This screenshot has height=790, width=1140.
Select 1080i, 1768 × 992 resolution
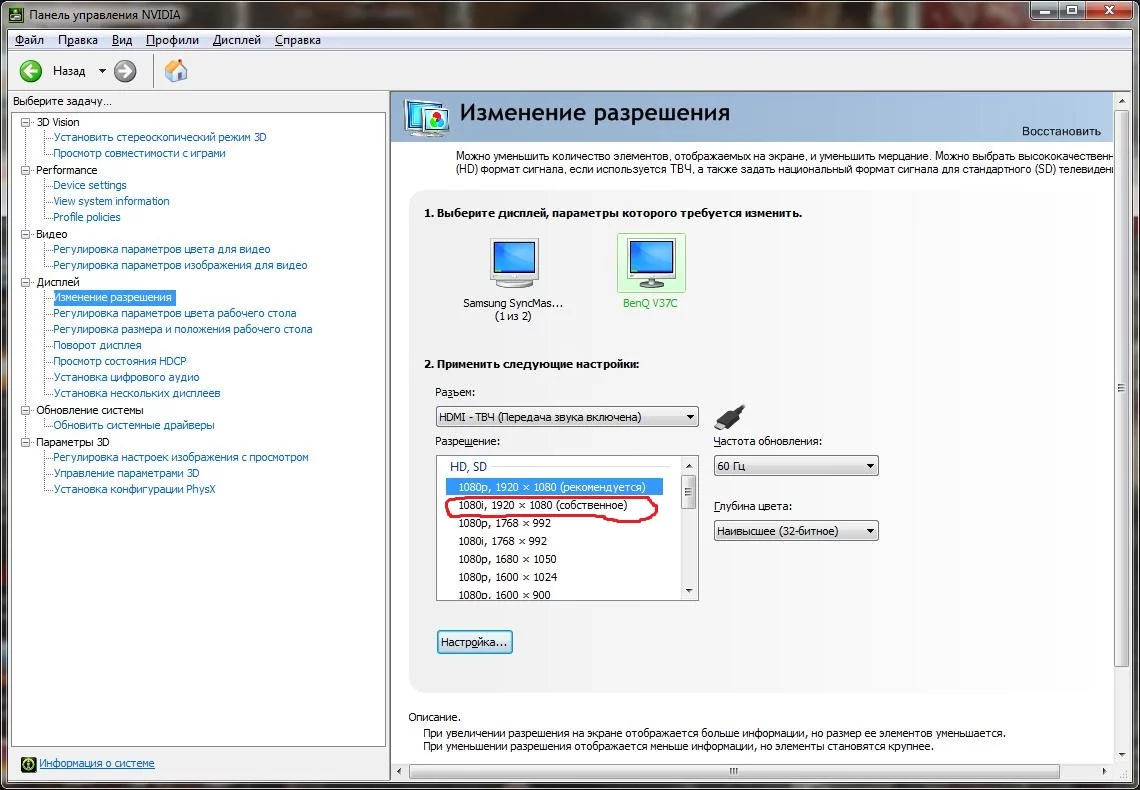coord(502,541)
